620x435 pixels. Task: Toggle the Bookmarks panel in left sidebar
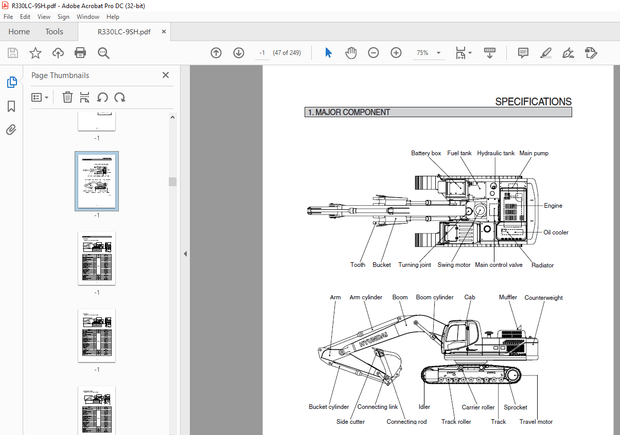tap(12, 106)
